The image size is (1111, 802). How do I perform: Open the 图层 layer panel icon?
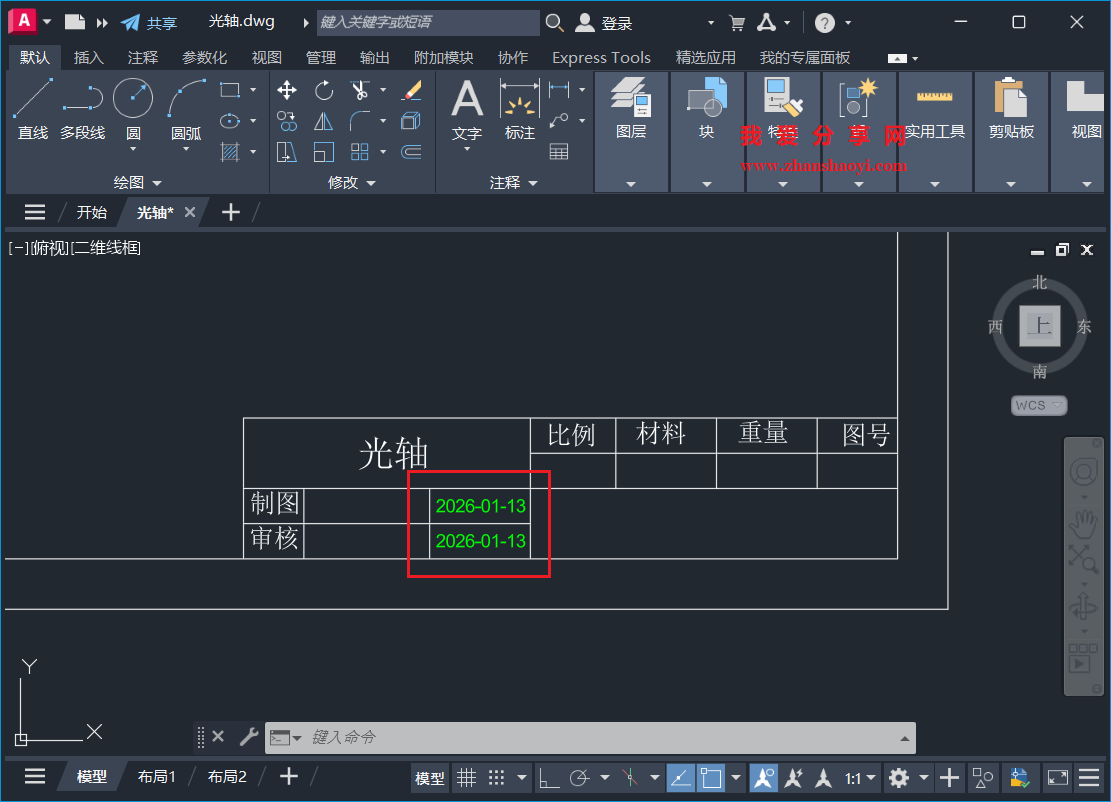coord(631,97)
